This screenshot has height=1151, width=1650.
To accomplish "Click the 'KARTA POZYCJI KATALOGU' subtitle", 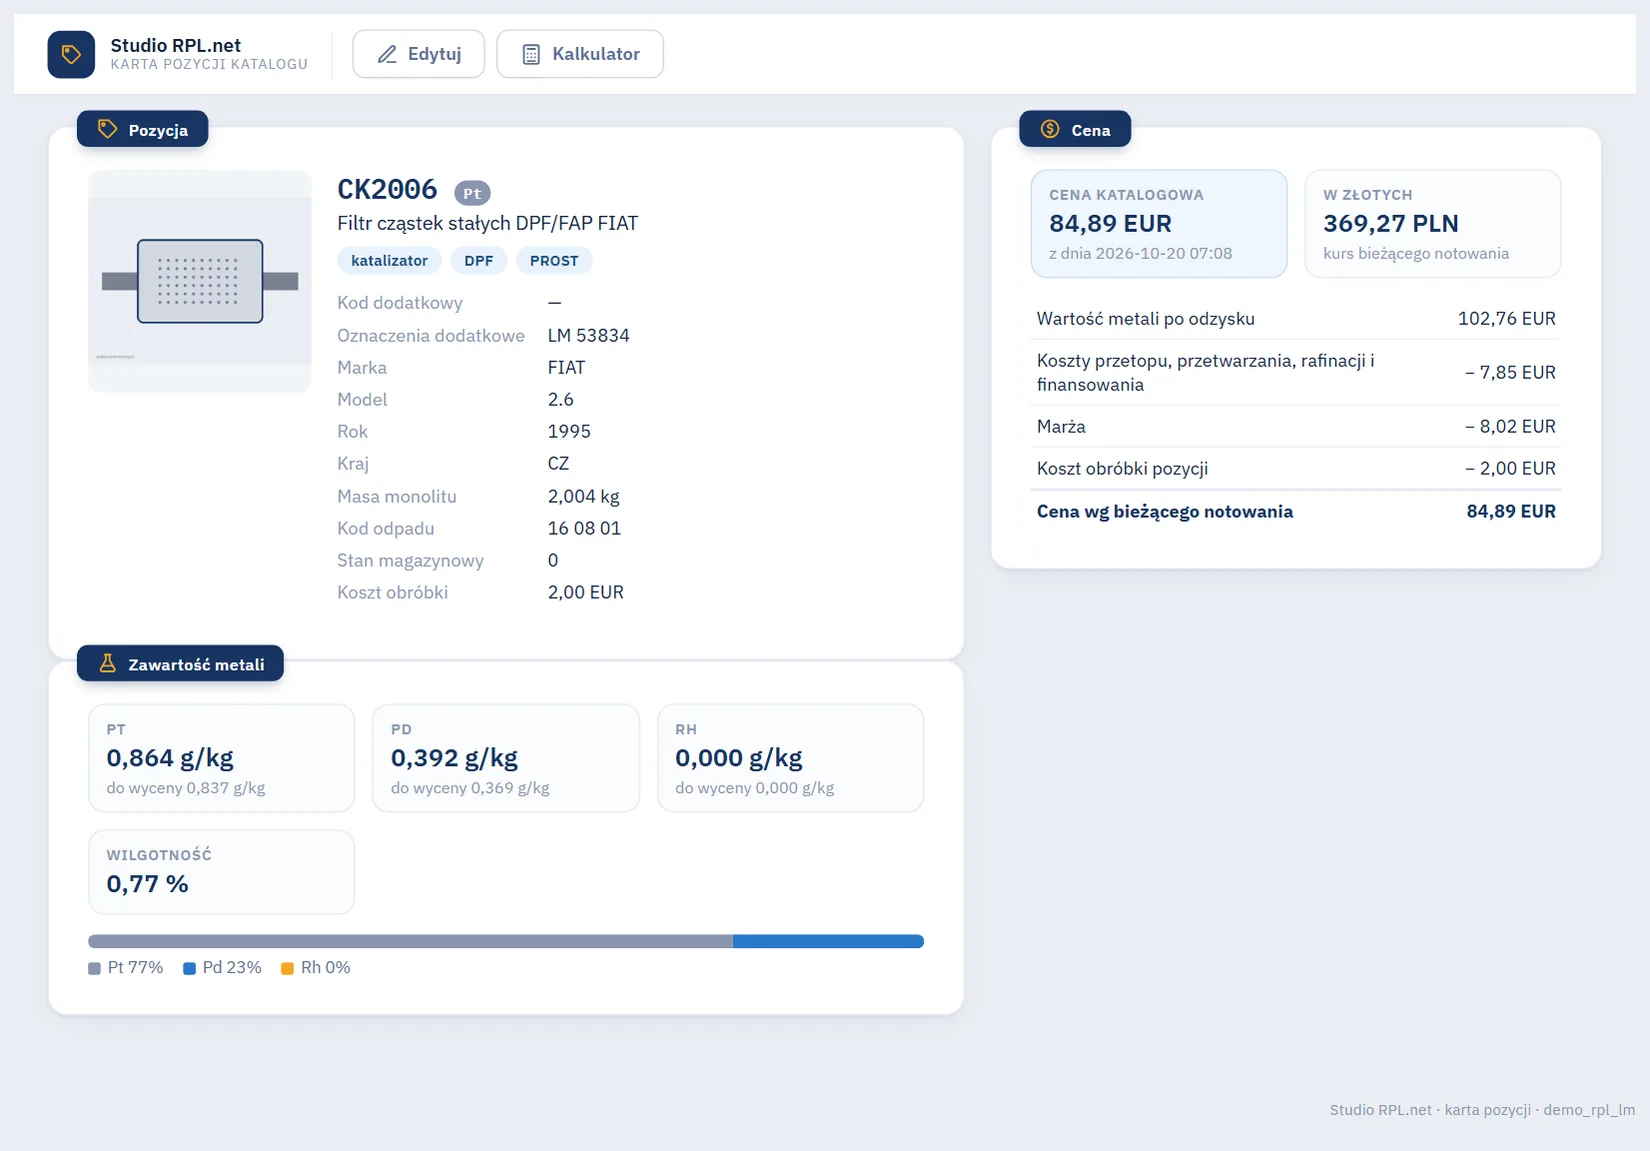I will [209, 64].
